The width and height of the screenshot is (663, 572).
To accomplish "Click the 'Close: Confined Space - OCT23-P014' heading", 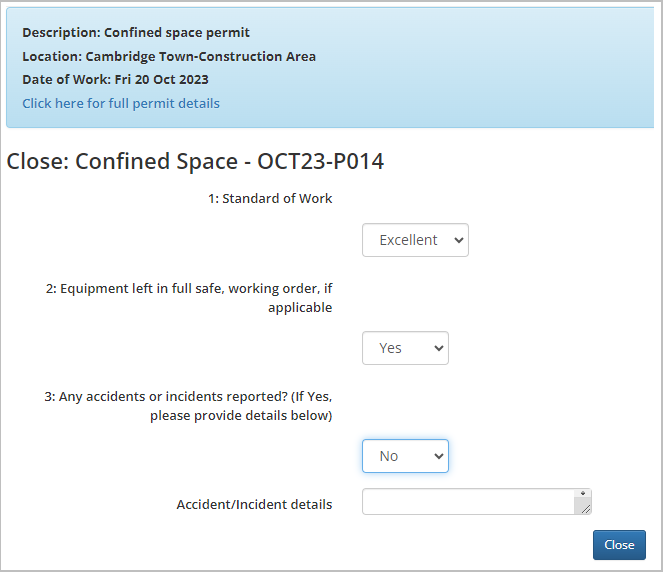I will pos(195,161).
